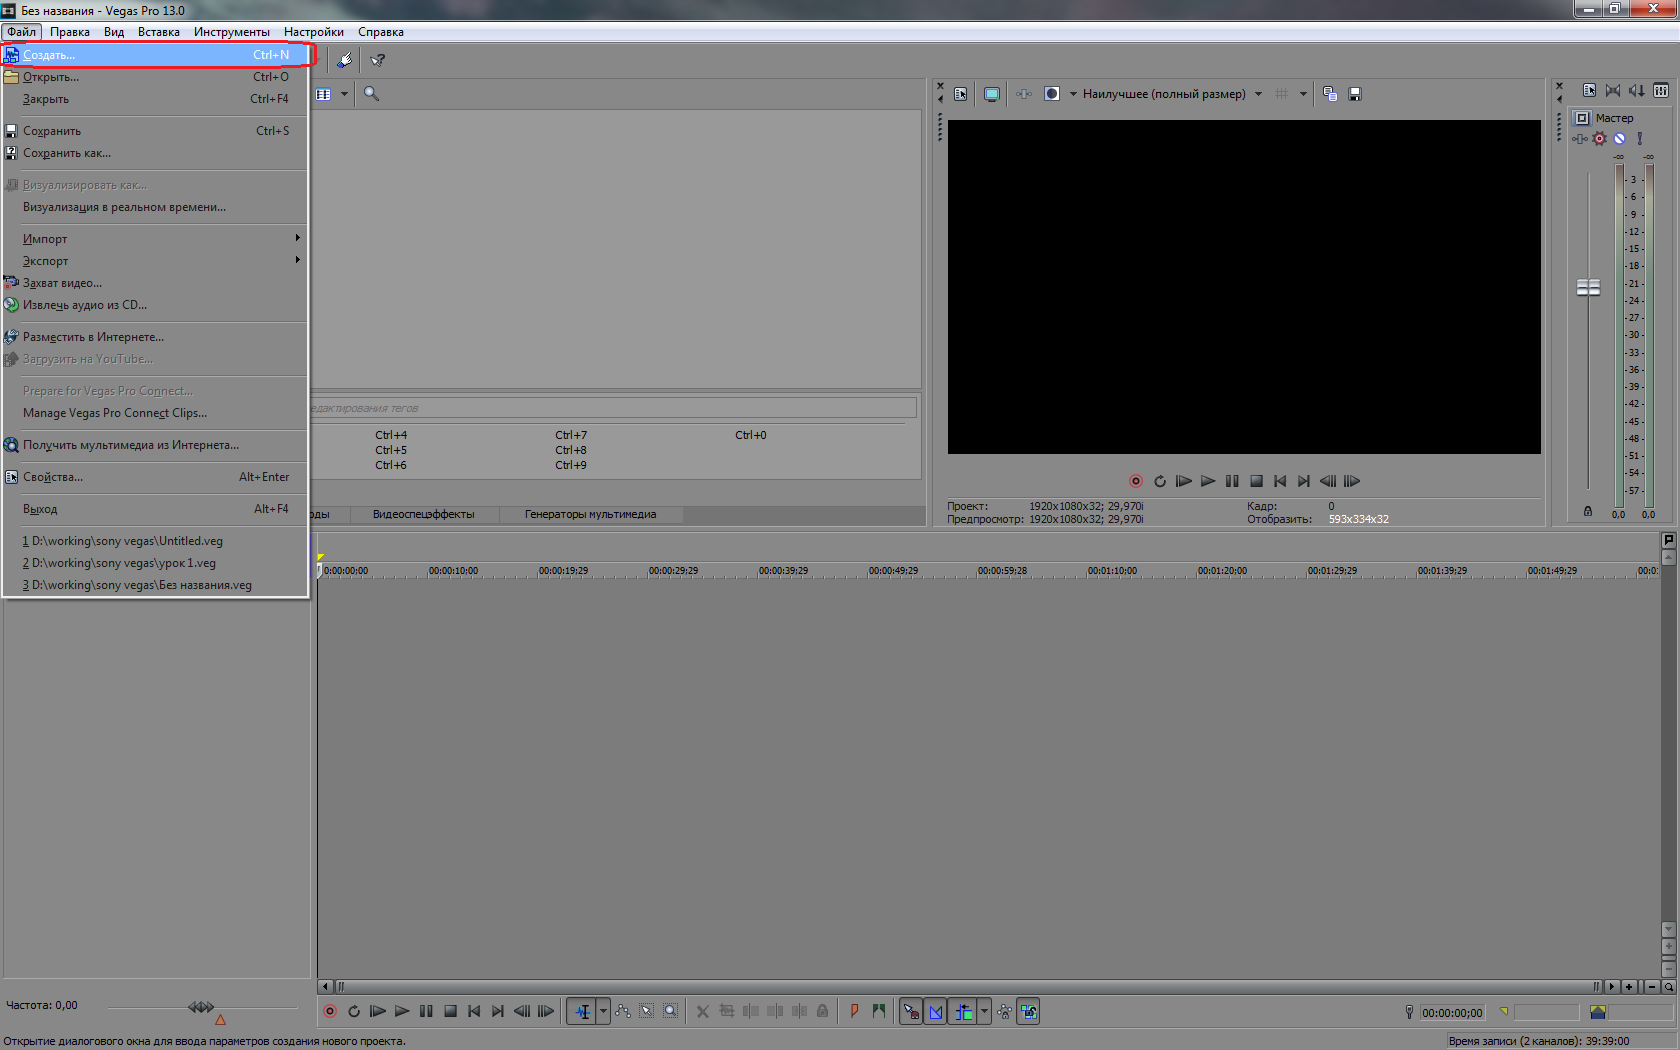
Task: Expand the Импорт submenu
Action: pyautogui.click(x=155, y=239)
